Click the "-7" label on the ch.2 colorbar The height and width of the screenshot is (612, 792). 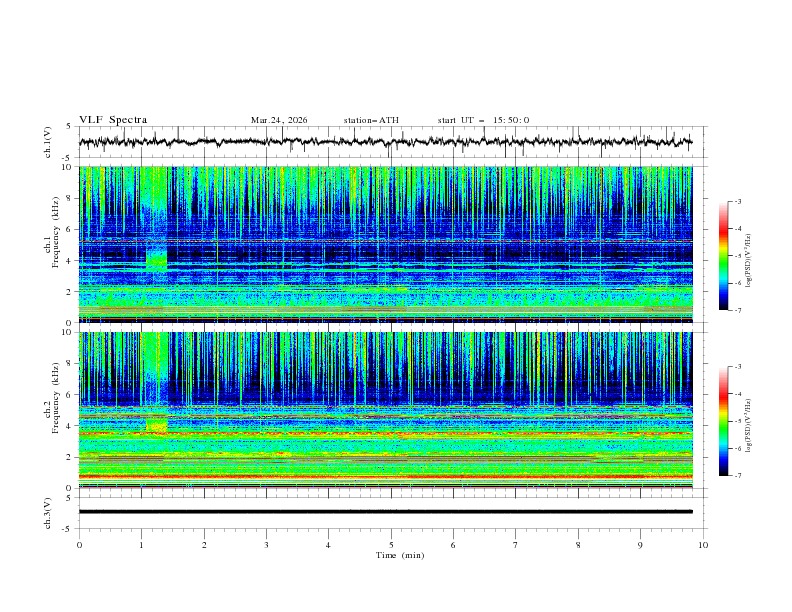point(738,476)
